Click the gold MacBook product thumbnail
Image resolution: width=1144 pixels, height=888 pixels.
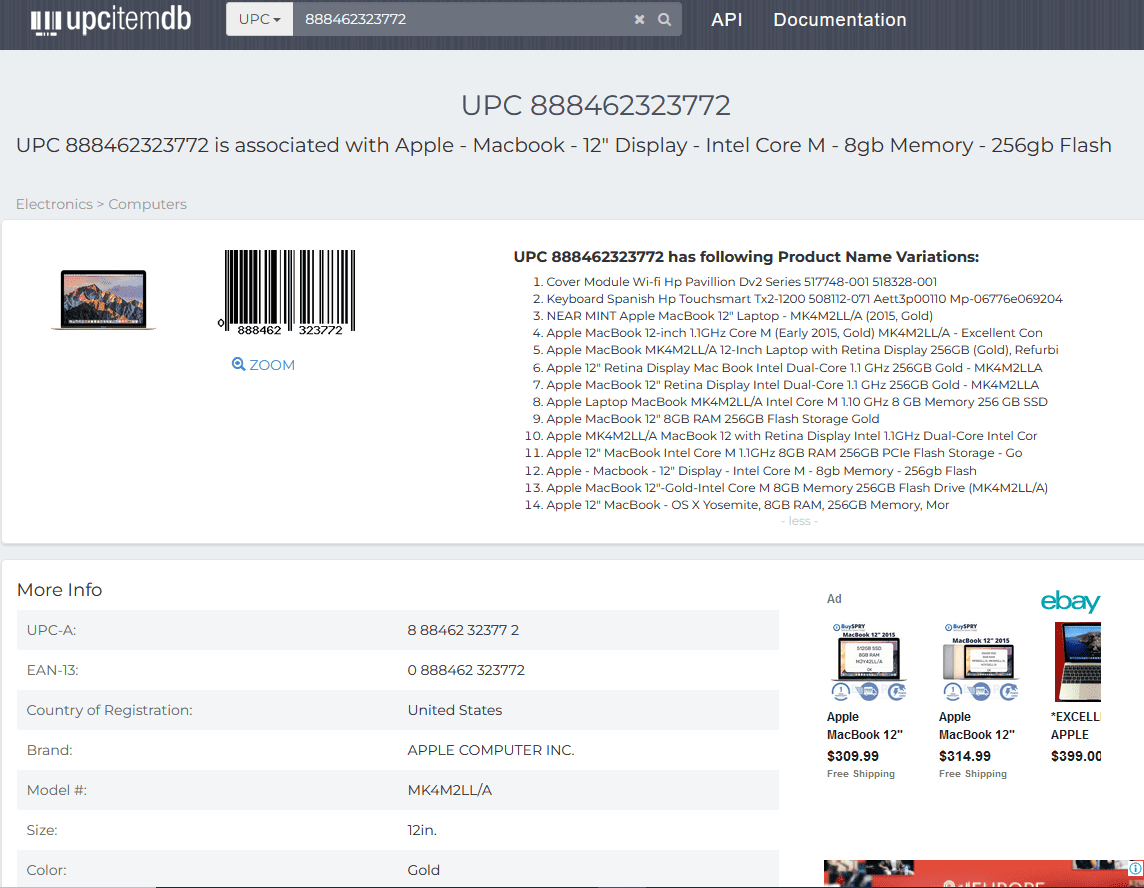(103, 299)
